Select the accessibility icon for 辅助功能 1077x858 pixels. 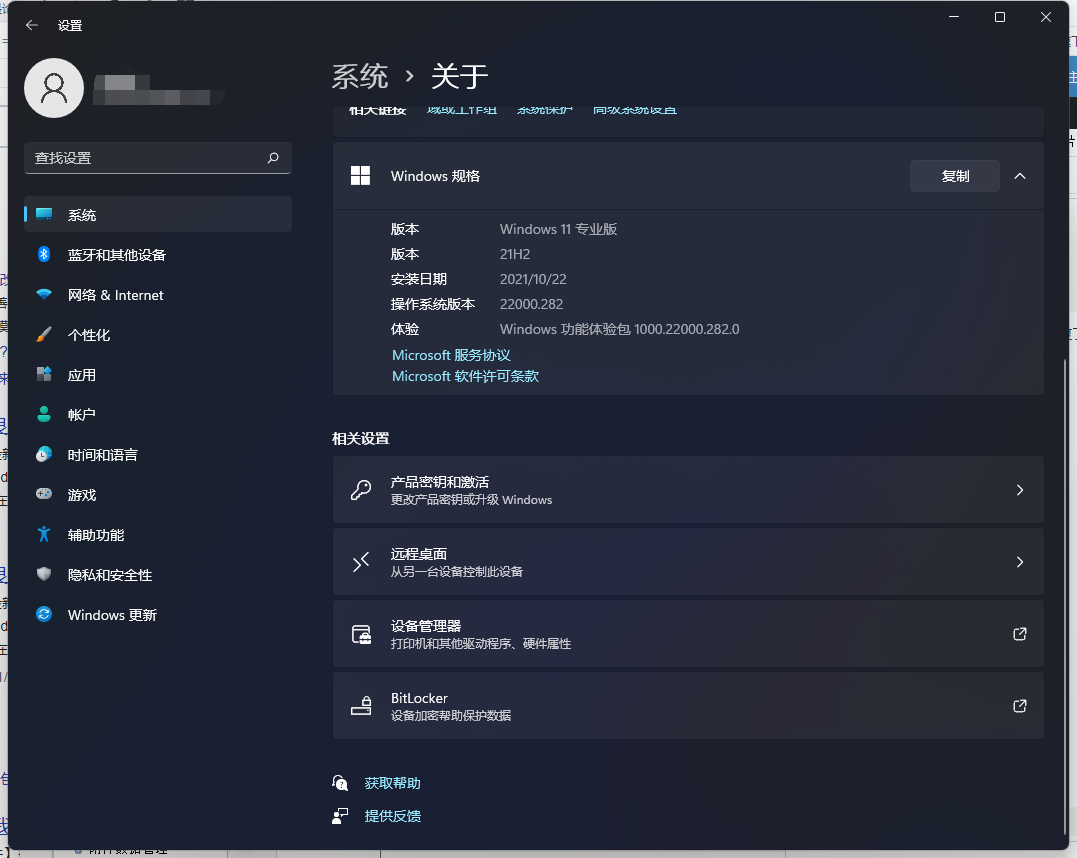coord(44,534)
